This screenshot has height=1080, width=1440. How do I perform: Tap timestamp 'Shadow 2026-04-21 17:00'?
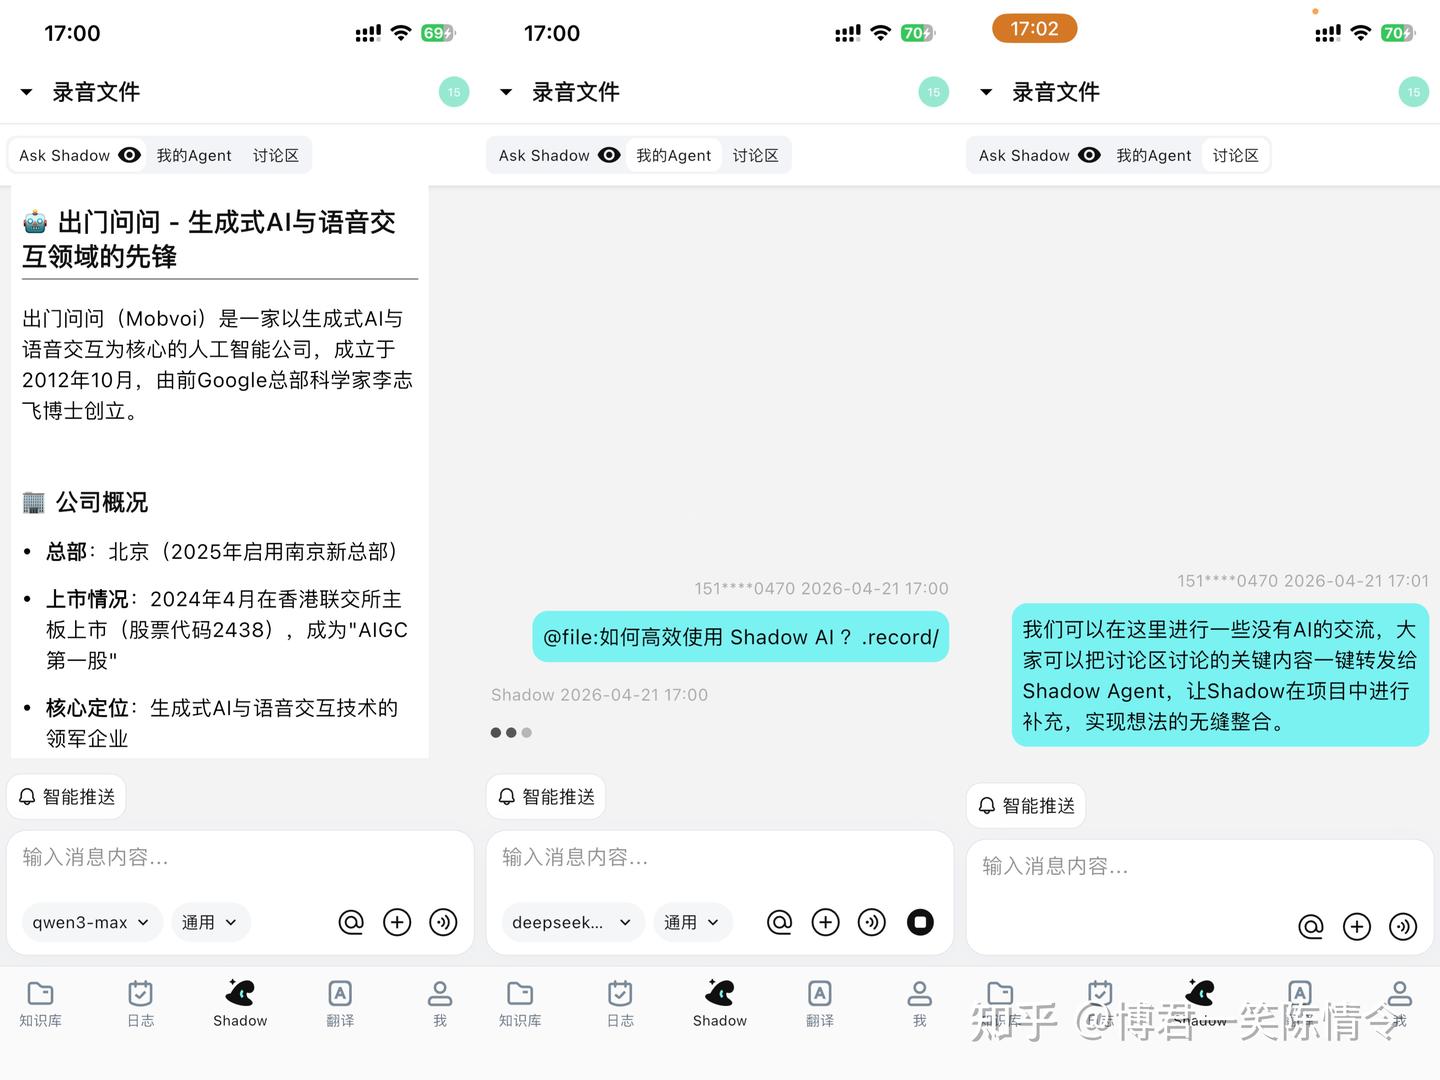tap(599, 695)
